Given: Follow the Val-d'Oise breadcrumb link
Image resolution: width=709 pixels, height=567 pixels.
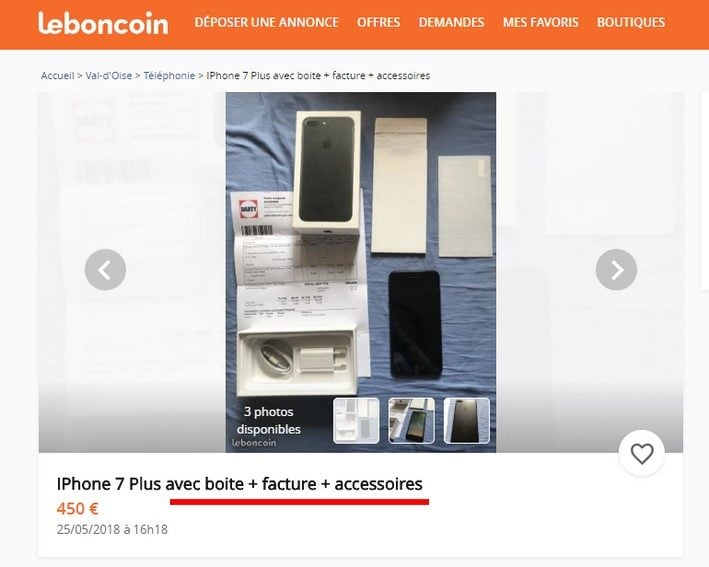Looking at the screenshot, I should click(x=109, y=76).
